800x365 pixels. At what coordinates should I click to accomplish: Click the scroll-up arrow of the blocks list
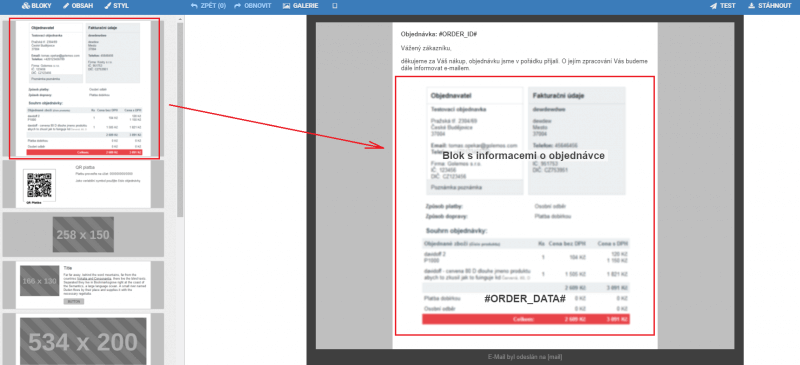point(180,19)
